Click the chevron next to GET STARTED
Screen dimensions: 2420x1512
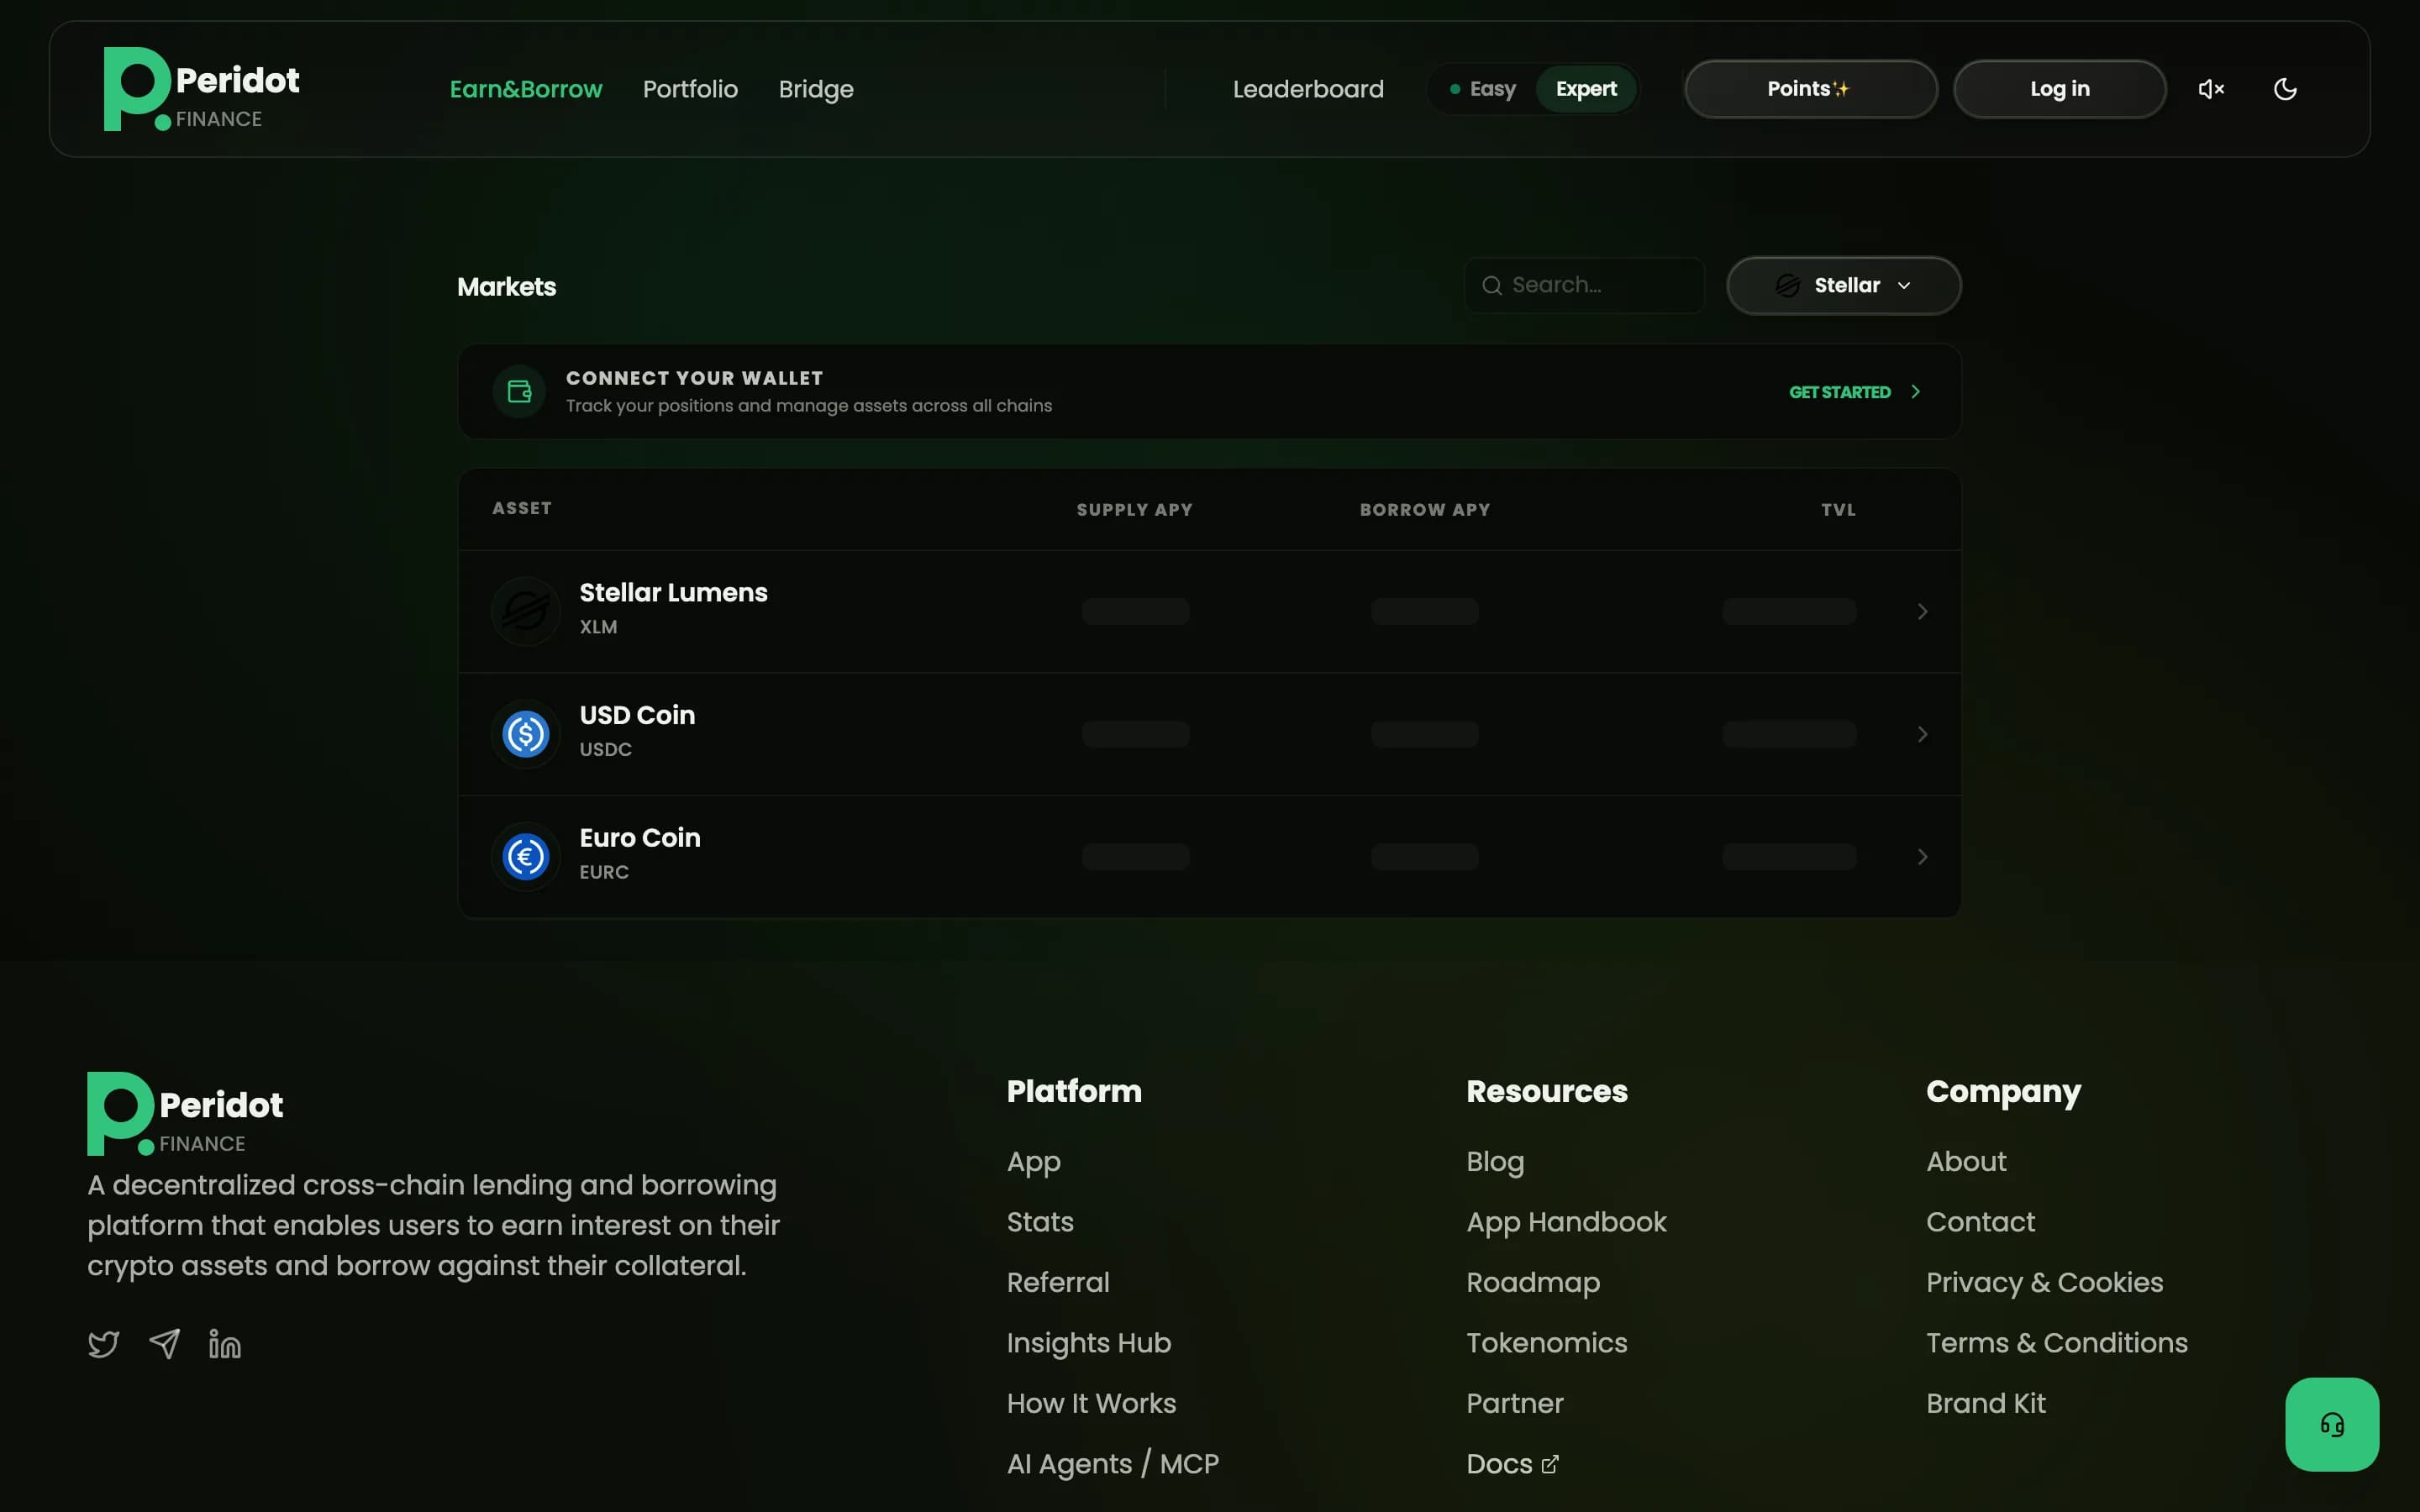pyautogui.click(x=1915, y=392)
